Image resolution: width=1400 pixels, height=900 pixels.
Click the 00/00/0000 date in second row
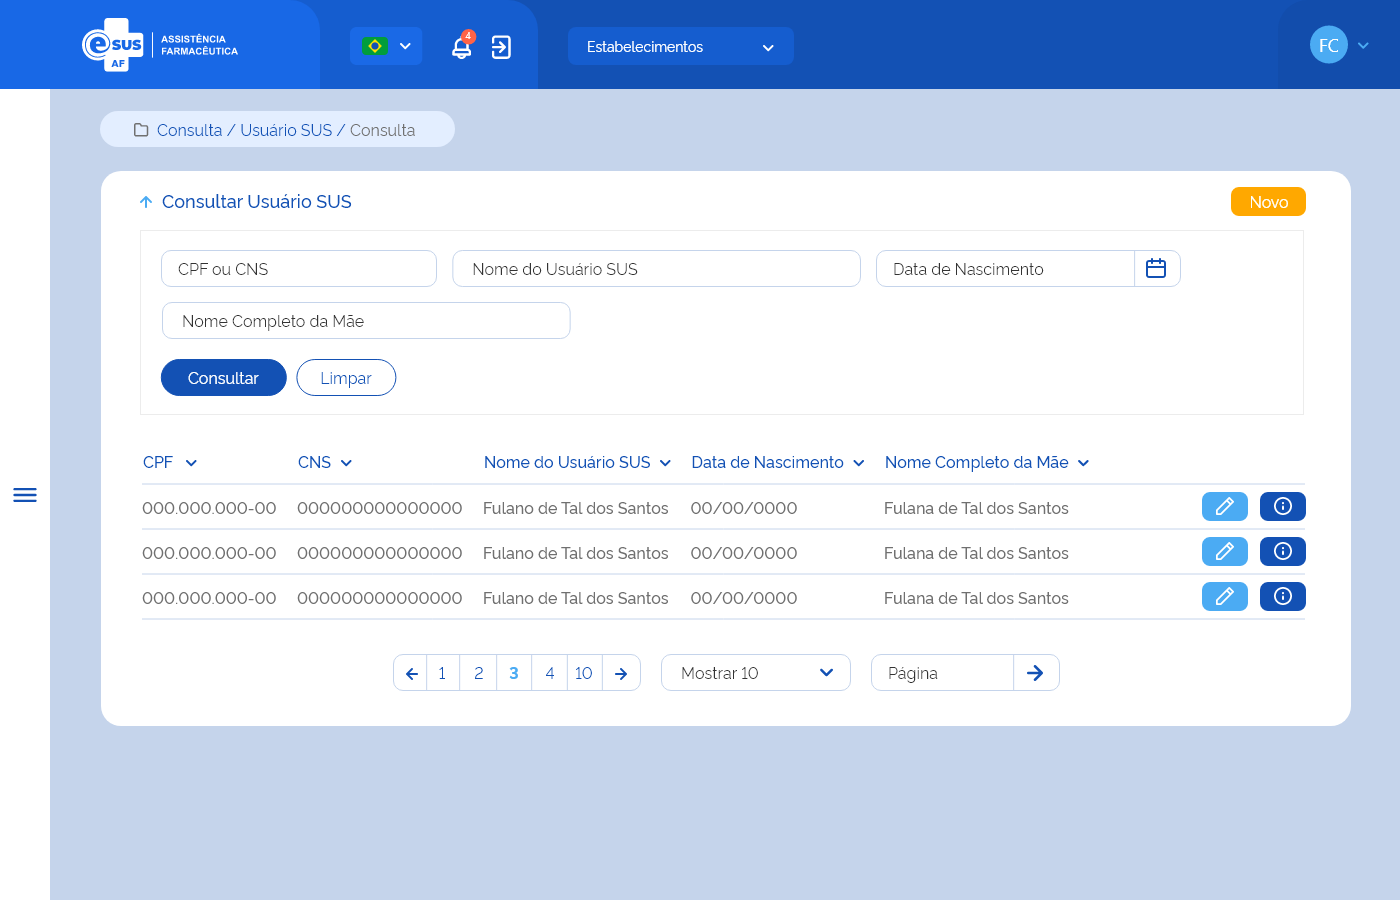(x=744, y=553)
